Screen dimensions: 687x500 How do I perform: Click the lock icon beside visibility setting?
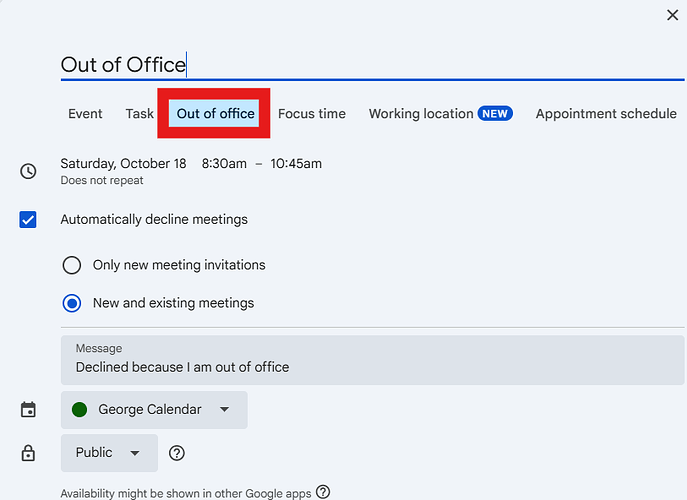point(28,453)
